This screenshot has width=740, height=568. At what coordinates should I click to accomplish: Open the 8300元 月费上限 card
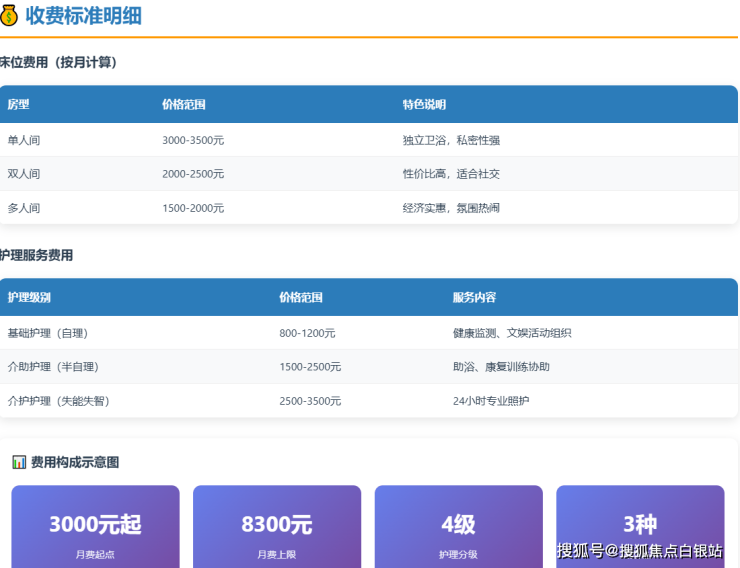pos(277,527)
